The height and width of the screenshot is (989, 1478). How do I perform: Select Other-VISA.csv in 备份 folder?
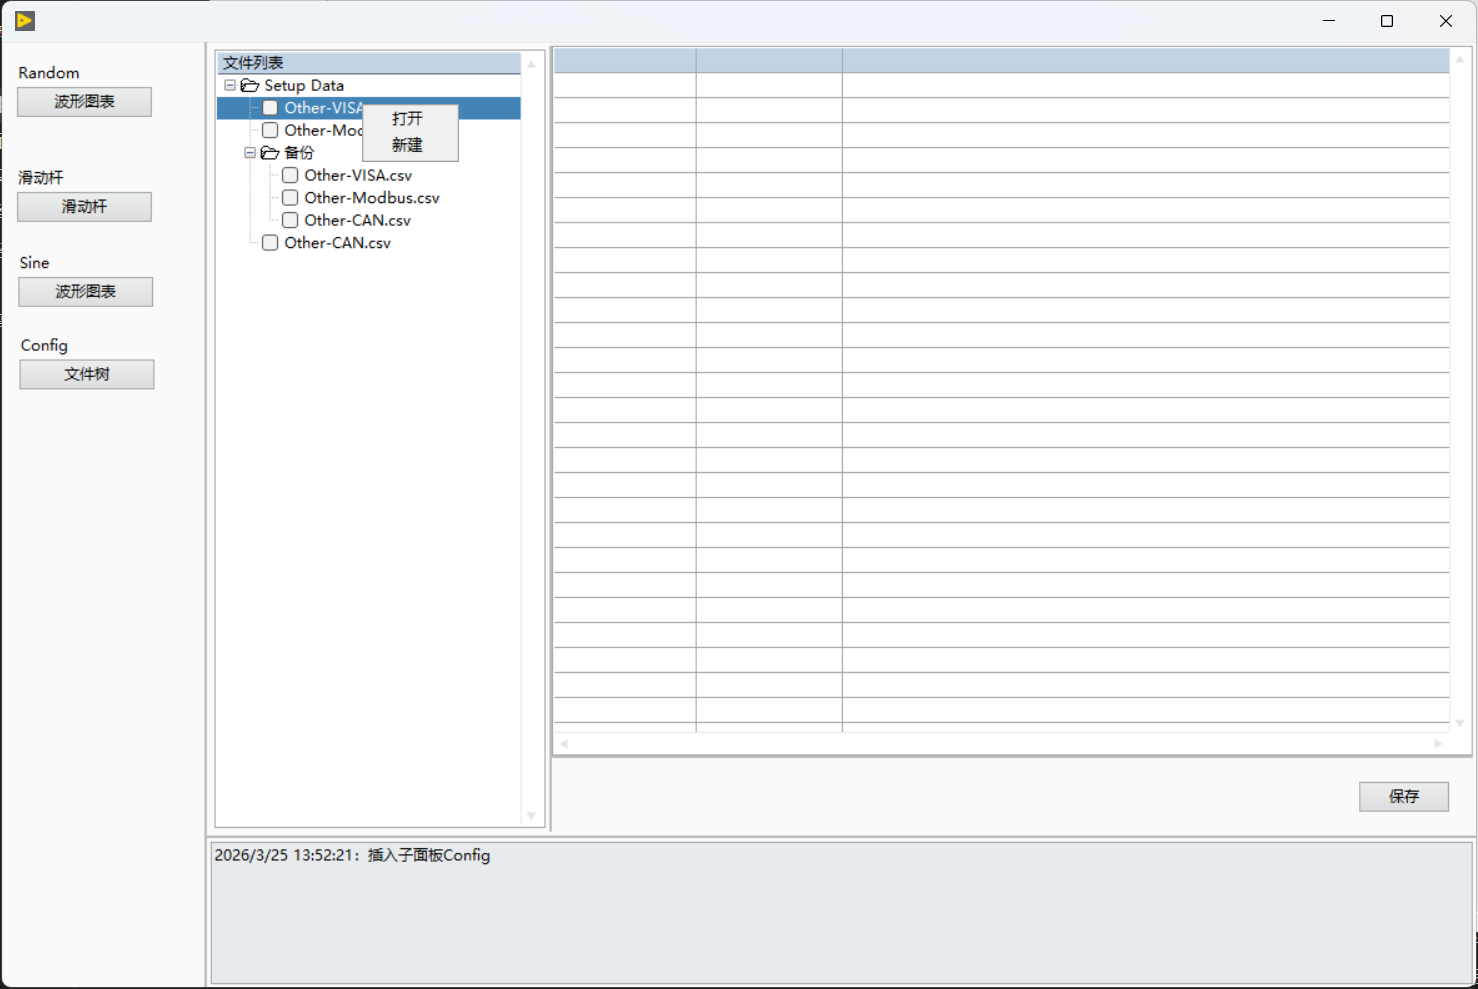[358, 175]
